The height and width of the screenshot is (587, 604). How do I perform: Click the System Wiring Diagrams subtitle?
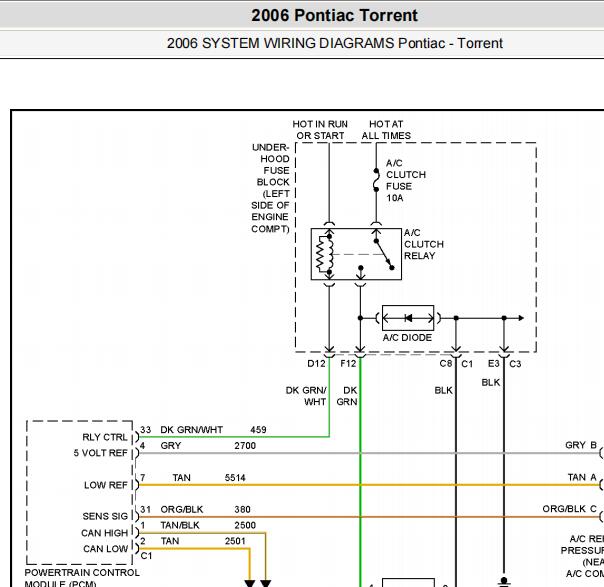pyautogui.click(x=334, y=43)
